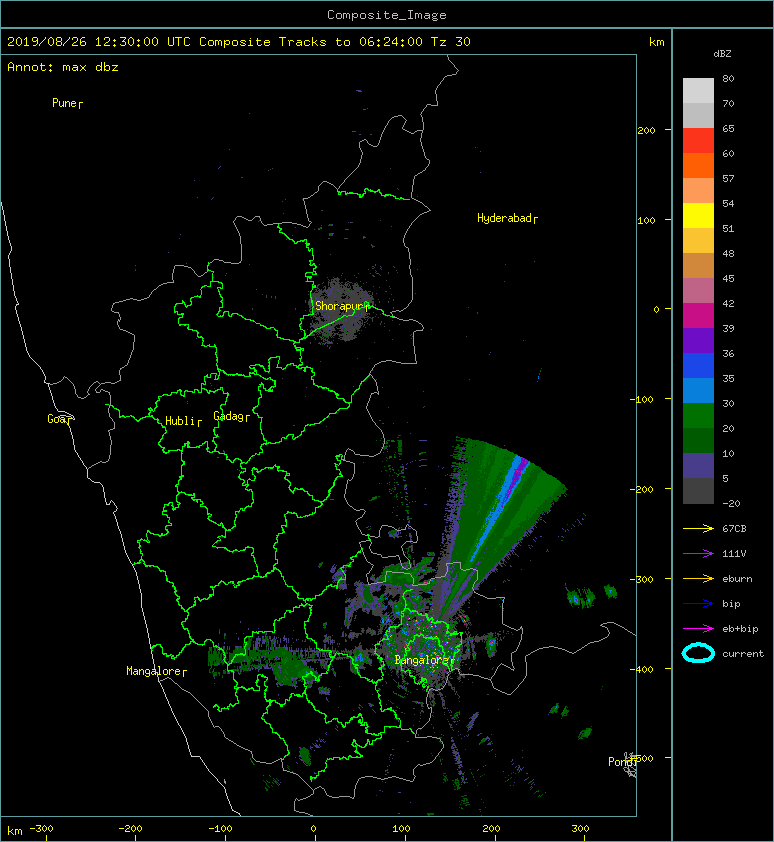Screen dimensions: 774x842
Task: Click the dark green 20 dBZ swatch
Action: 698,440
